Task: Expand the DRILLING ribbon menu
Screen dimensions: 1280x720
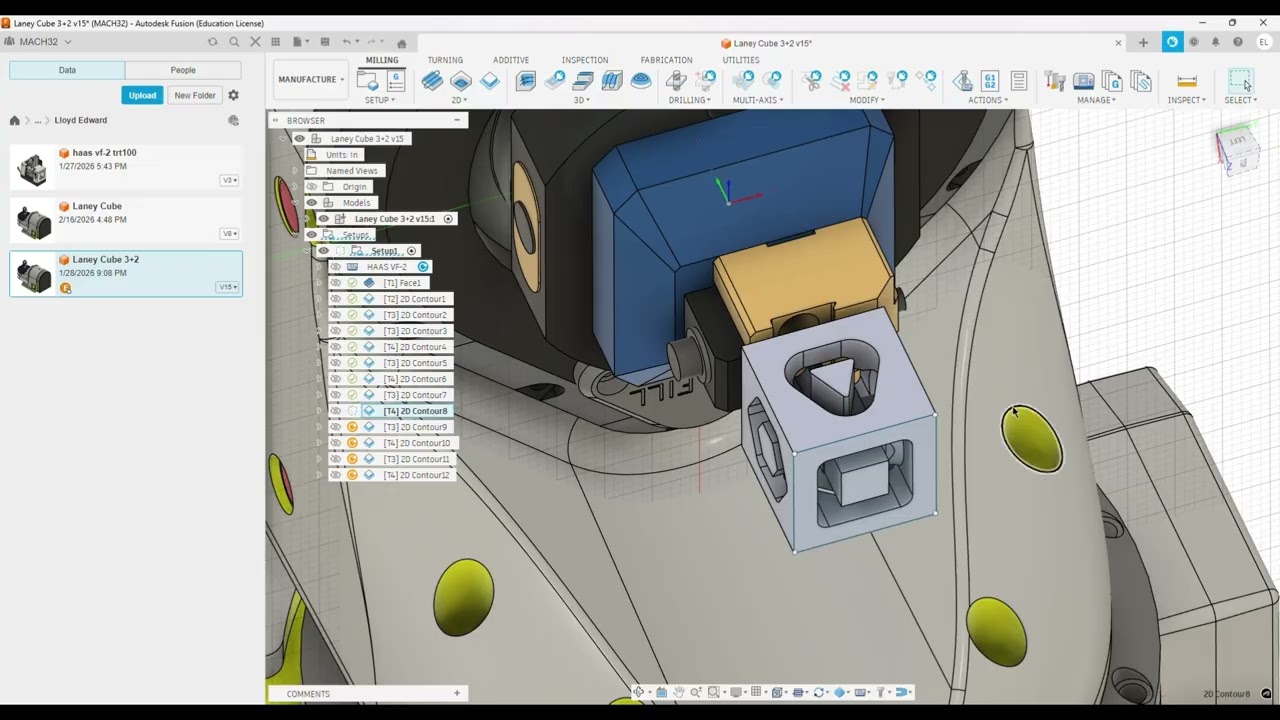Action: [690, 100]
